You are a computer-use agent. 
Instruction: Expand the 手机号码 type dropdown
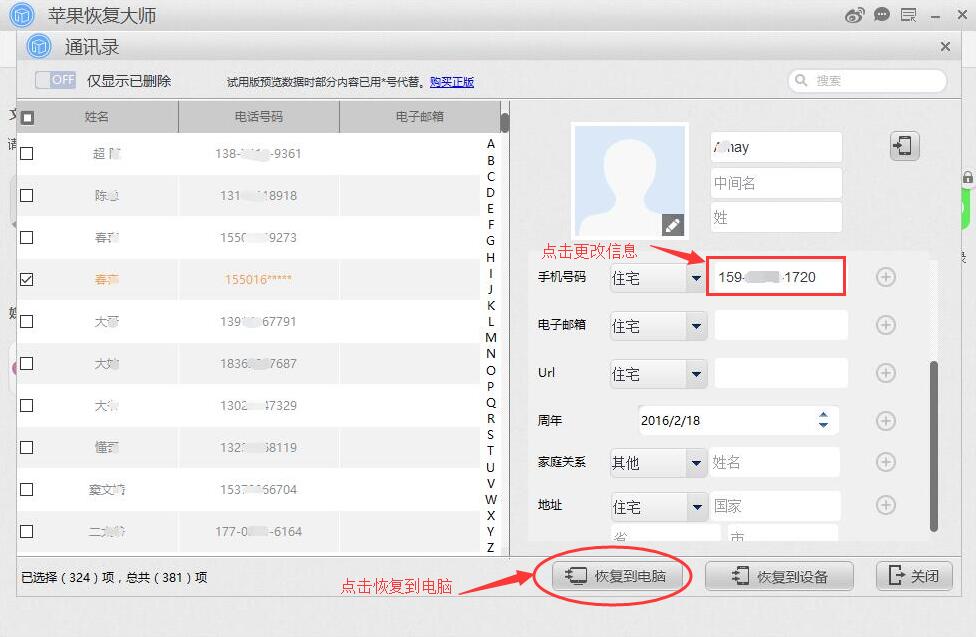coord(696,278)
